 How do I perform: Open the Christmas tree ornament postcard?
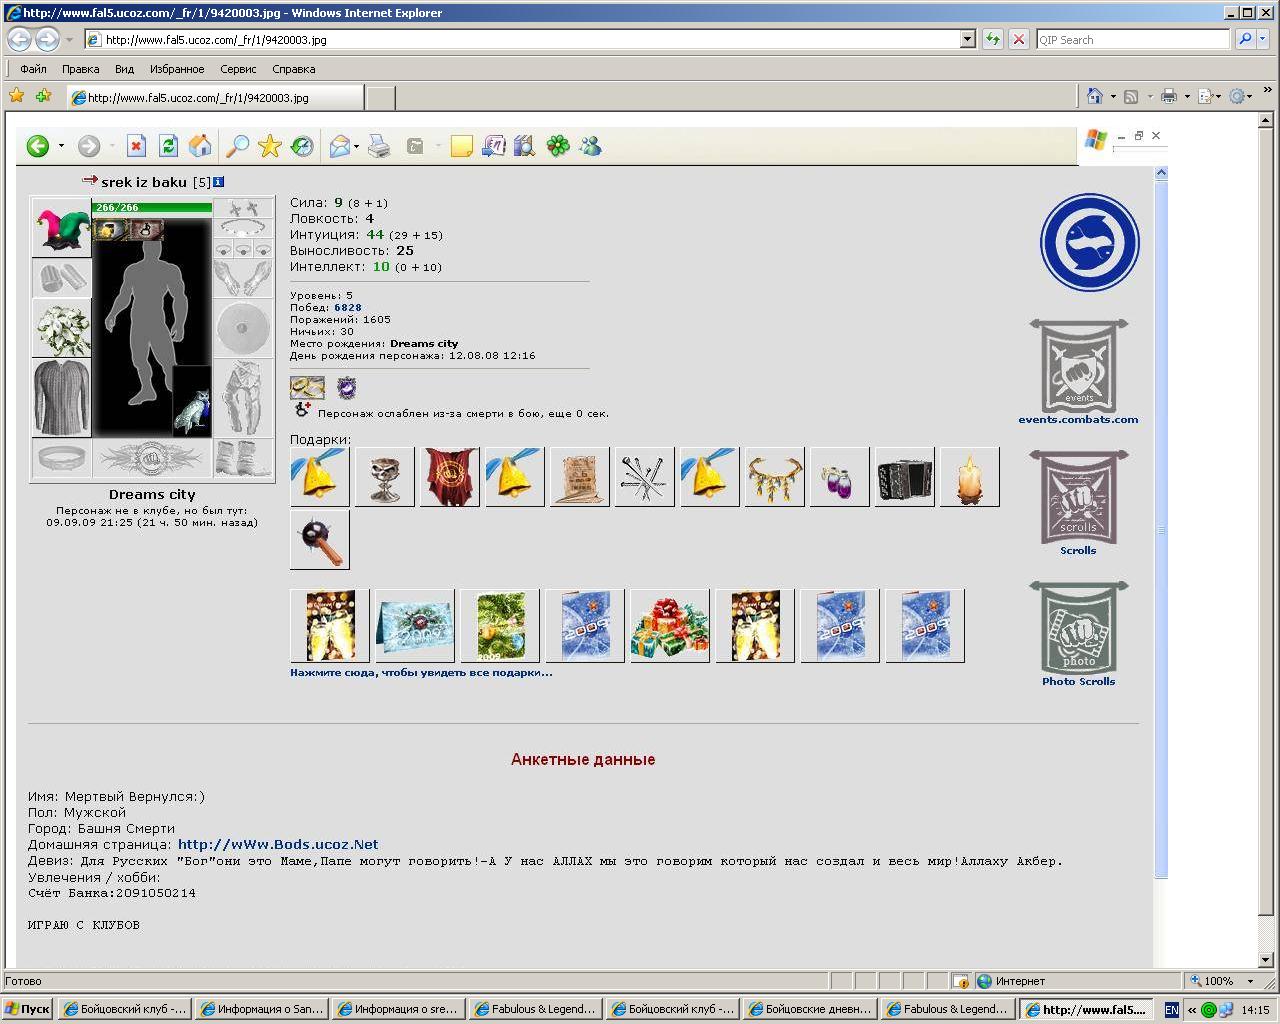[x=500, y=626]
